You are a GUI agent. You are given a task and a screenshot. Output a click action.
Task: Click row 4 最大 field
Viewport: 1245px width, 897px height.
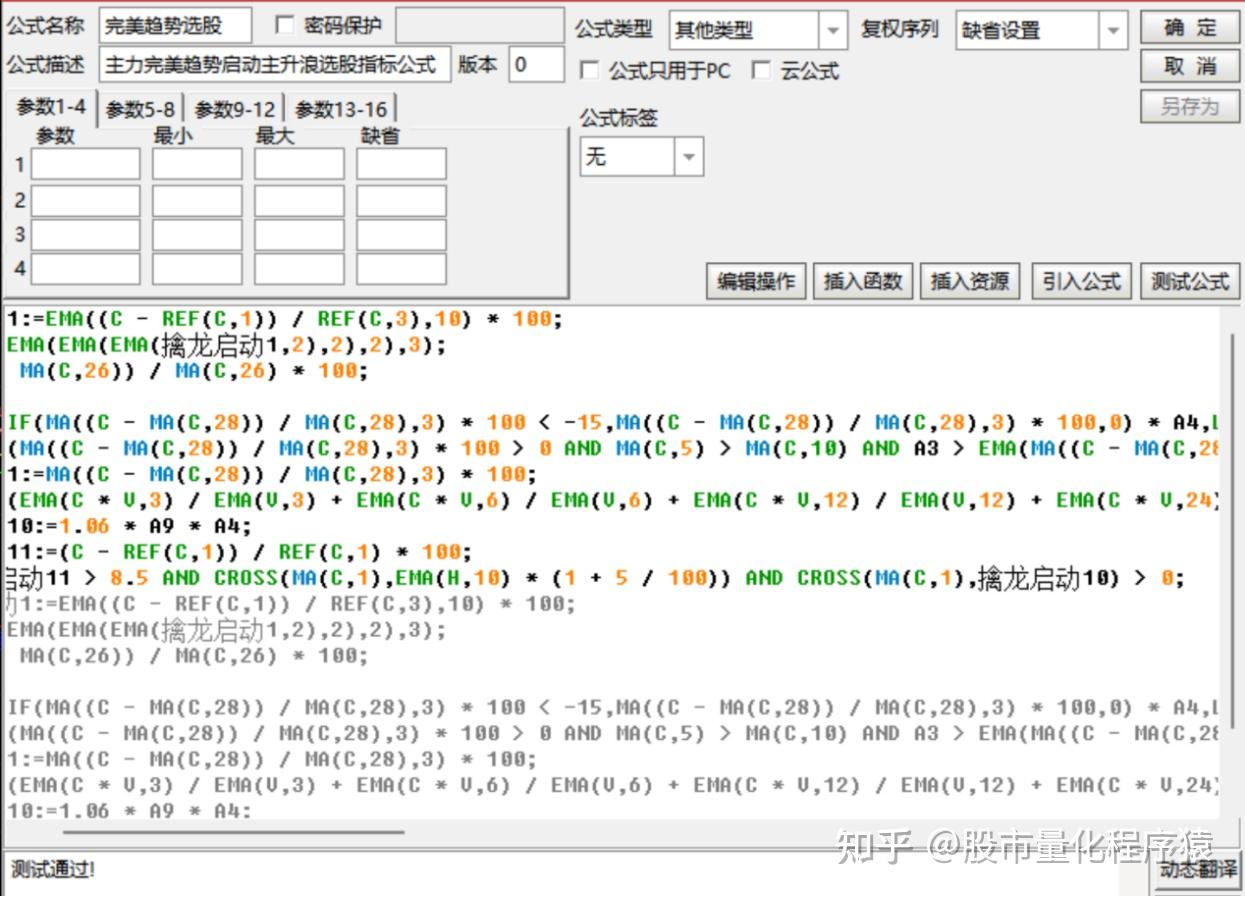coord(299,269)
